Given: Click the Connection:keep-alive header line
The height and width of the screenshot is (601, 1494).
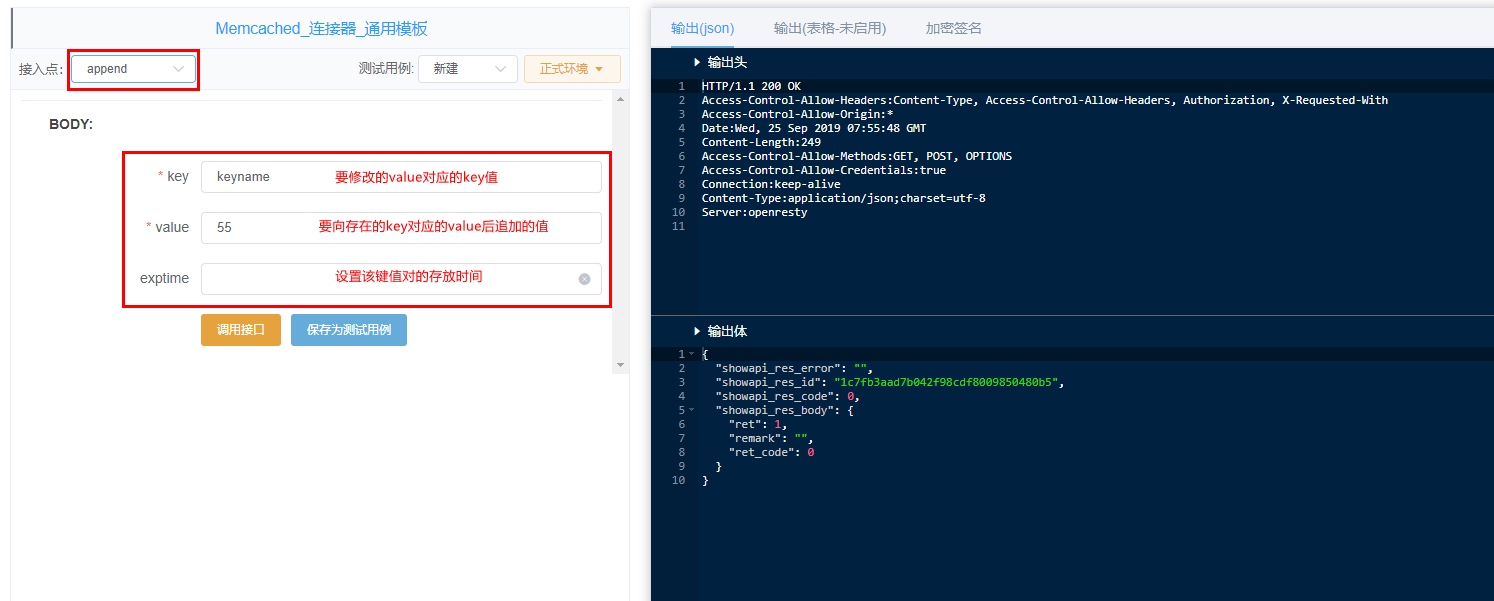Looking at the screenshot, I should point(771,184).
